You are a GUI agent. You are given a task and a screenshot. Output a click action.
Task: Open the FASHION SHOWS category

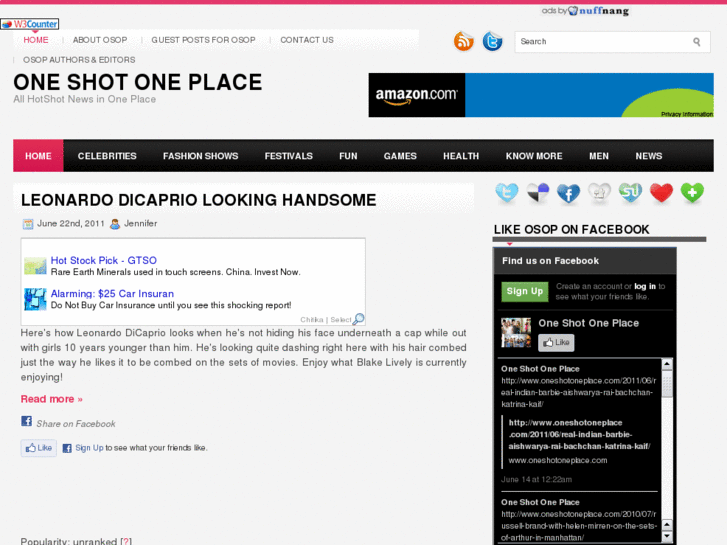200,156
